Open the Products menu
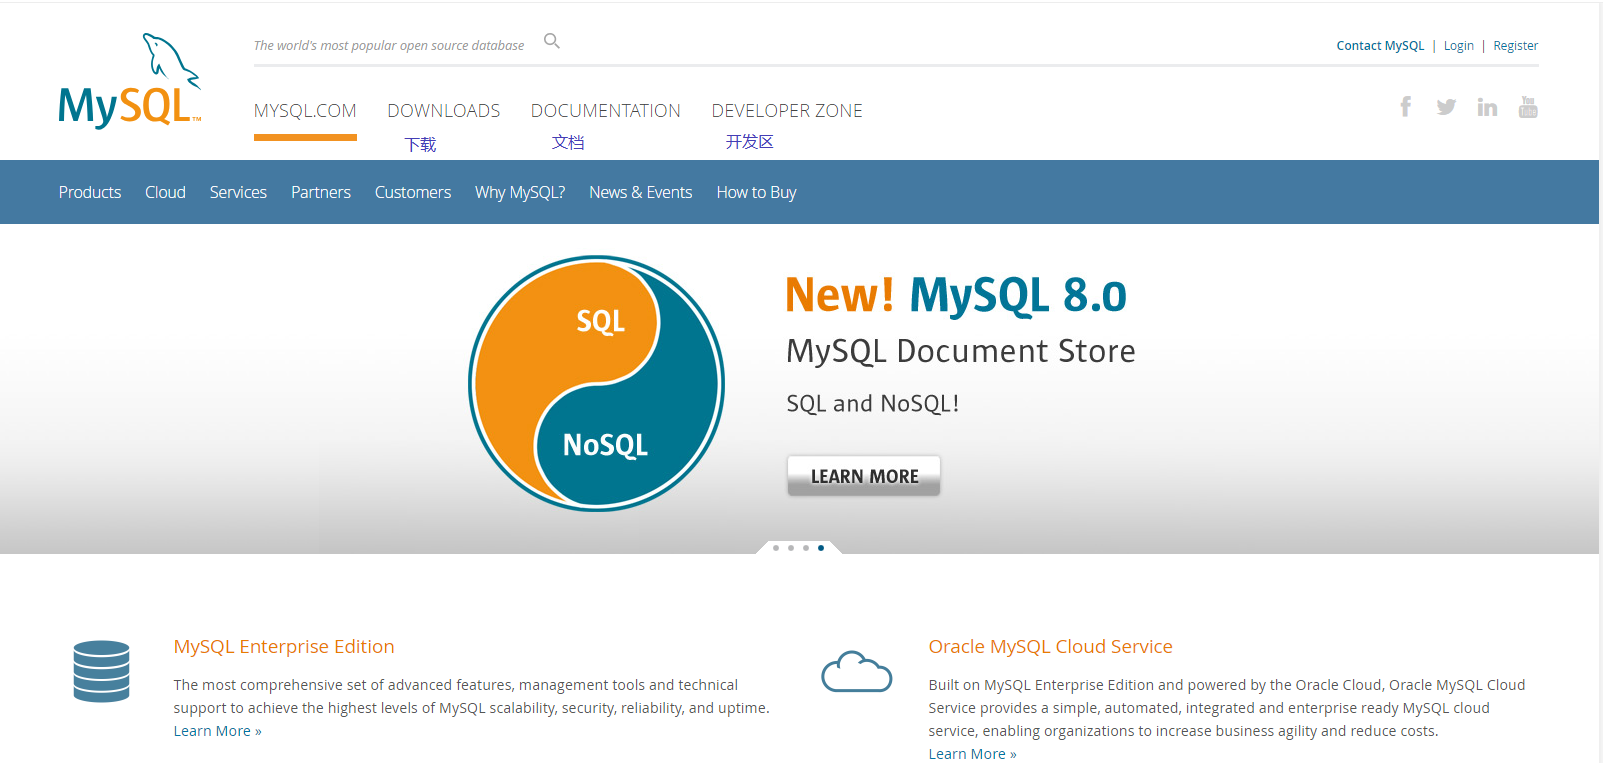Image resolution: width=1603 pixels, height=763 pixels. pyautogui.click(x=90, y=192)
